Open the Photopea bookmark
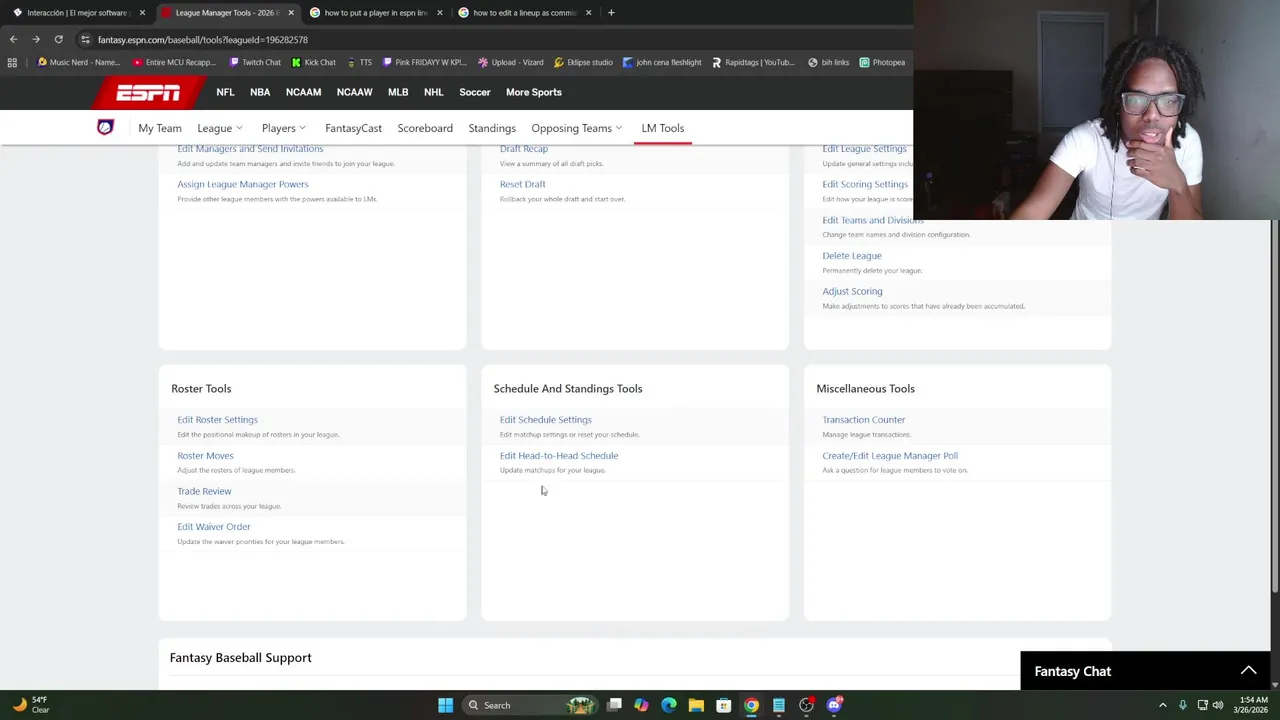Image resolution: width=1280 pixels, height=720 pixels. (882, 62)
